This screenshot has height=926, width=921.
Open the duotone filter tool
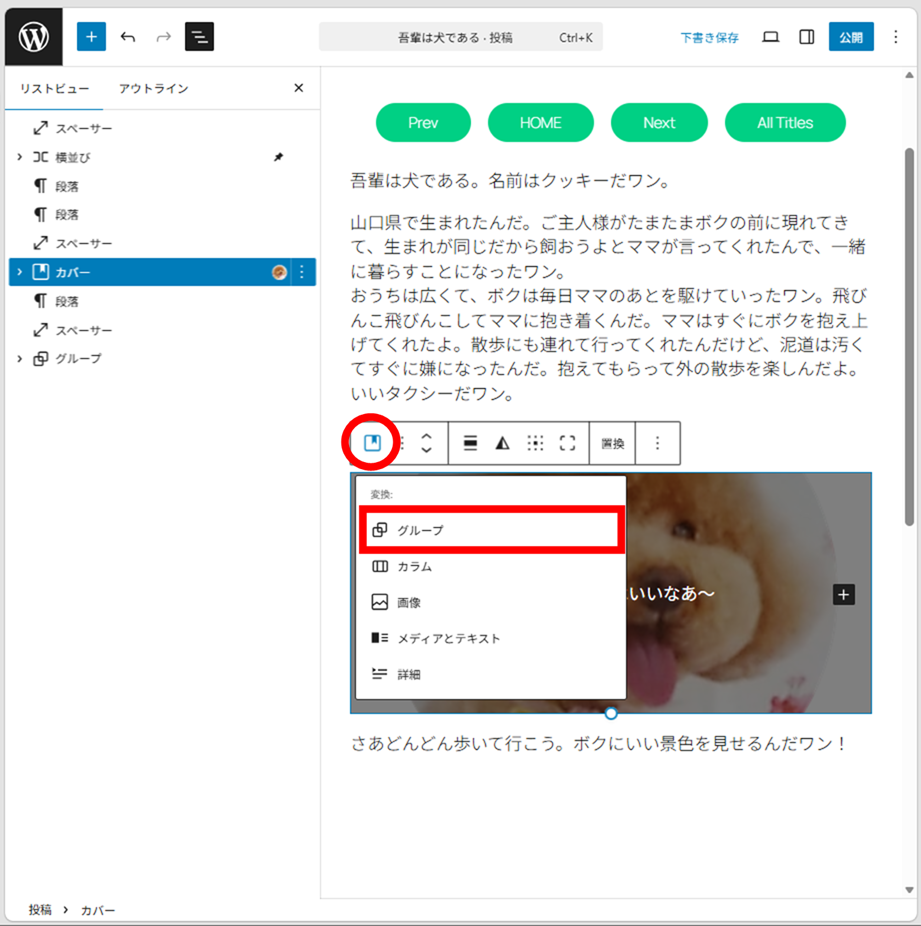502,443
